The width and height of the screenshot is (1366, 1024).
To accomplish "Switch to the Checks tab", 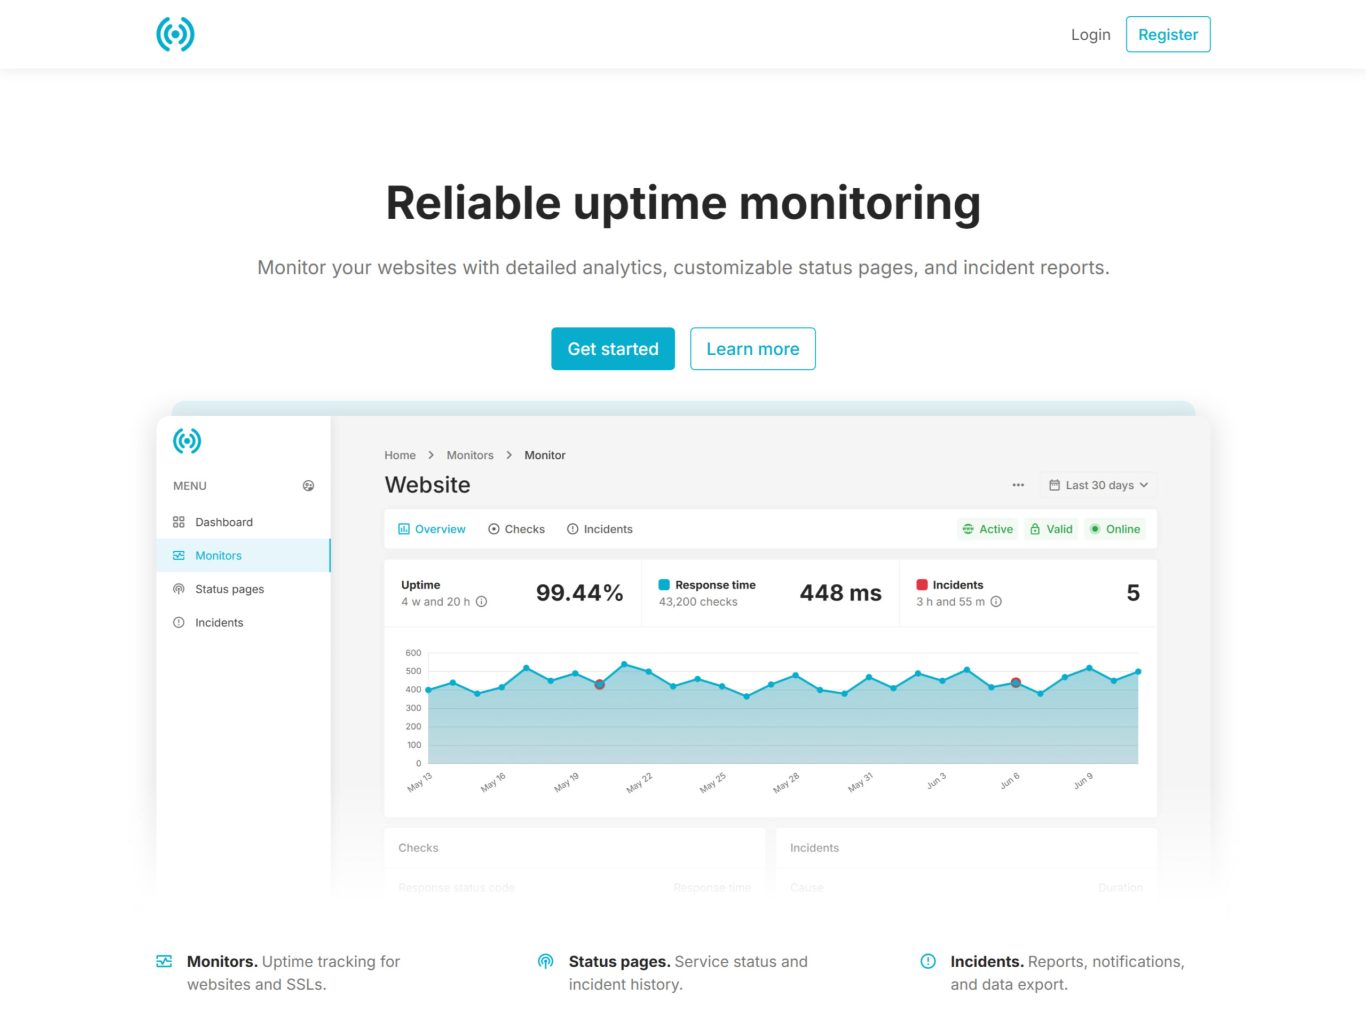I will [516, 529].
